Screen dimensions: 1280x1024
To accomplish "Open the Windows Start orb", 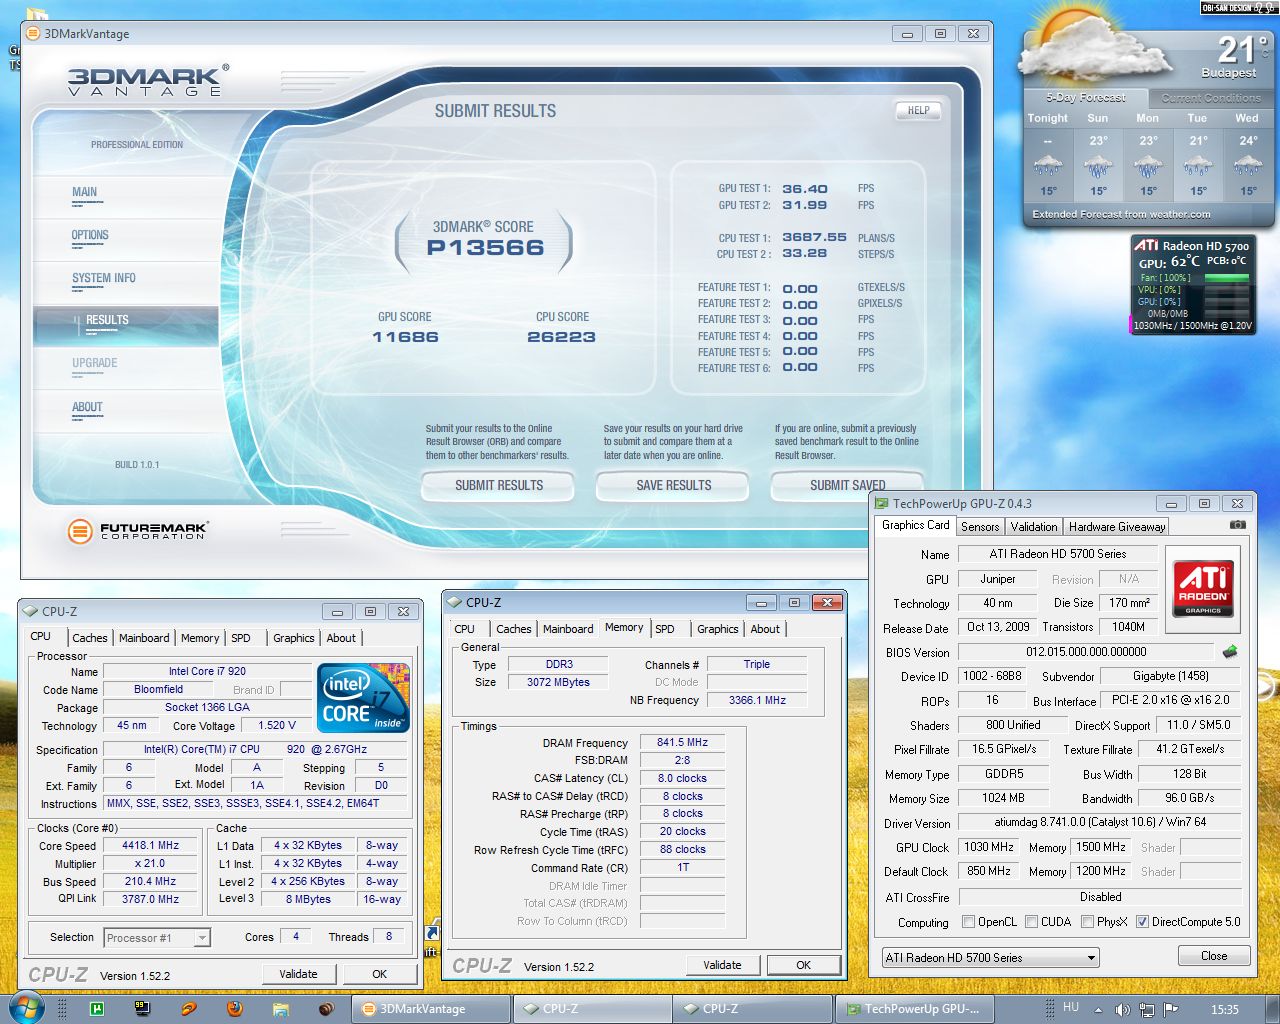I will point(26,1008).
